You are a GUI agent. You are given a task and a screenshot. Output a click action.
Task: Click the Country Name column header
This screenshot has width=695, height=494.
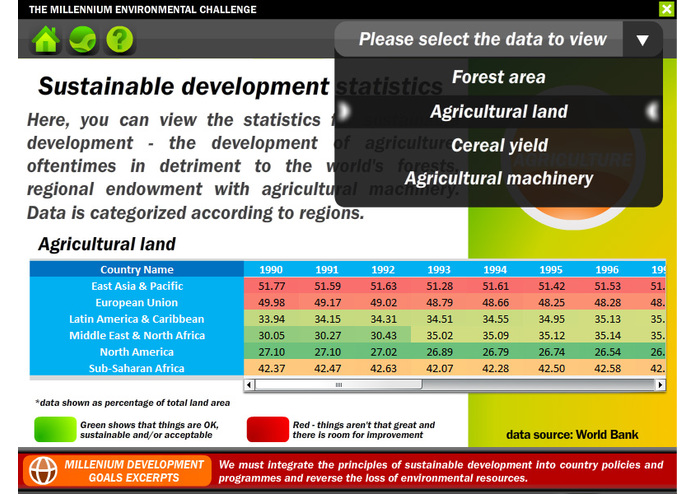(x=137, y=269)
